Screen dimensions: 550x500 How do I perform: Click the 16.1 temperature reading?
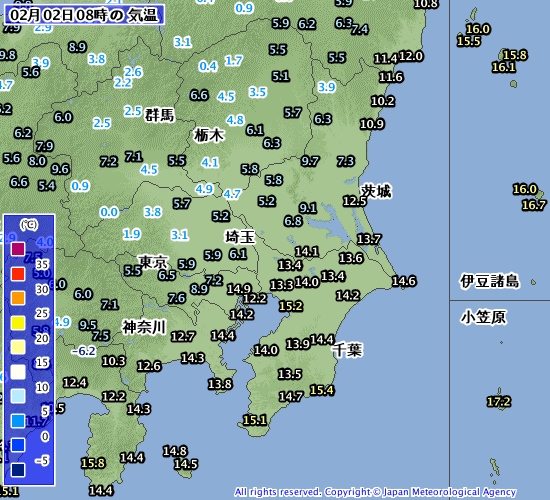[504, 67]
